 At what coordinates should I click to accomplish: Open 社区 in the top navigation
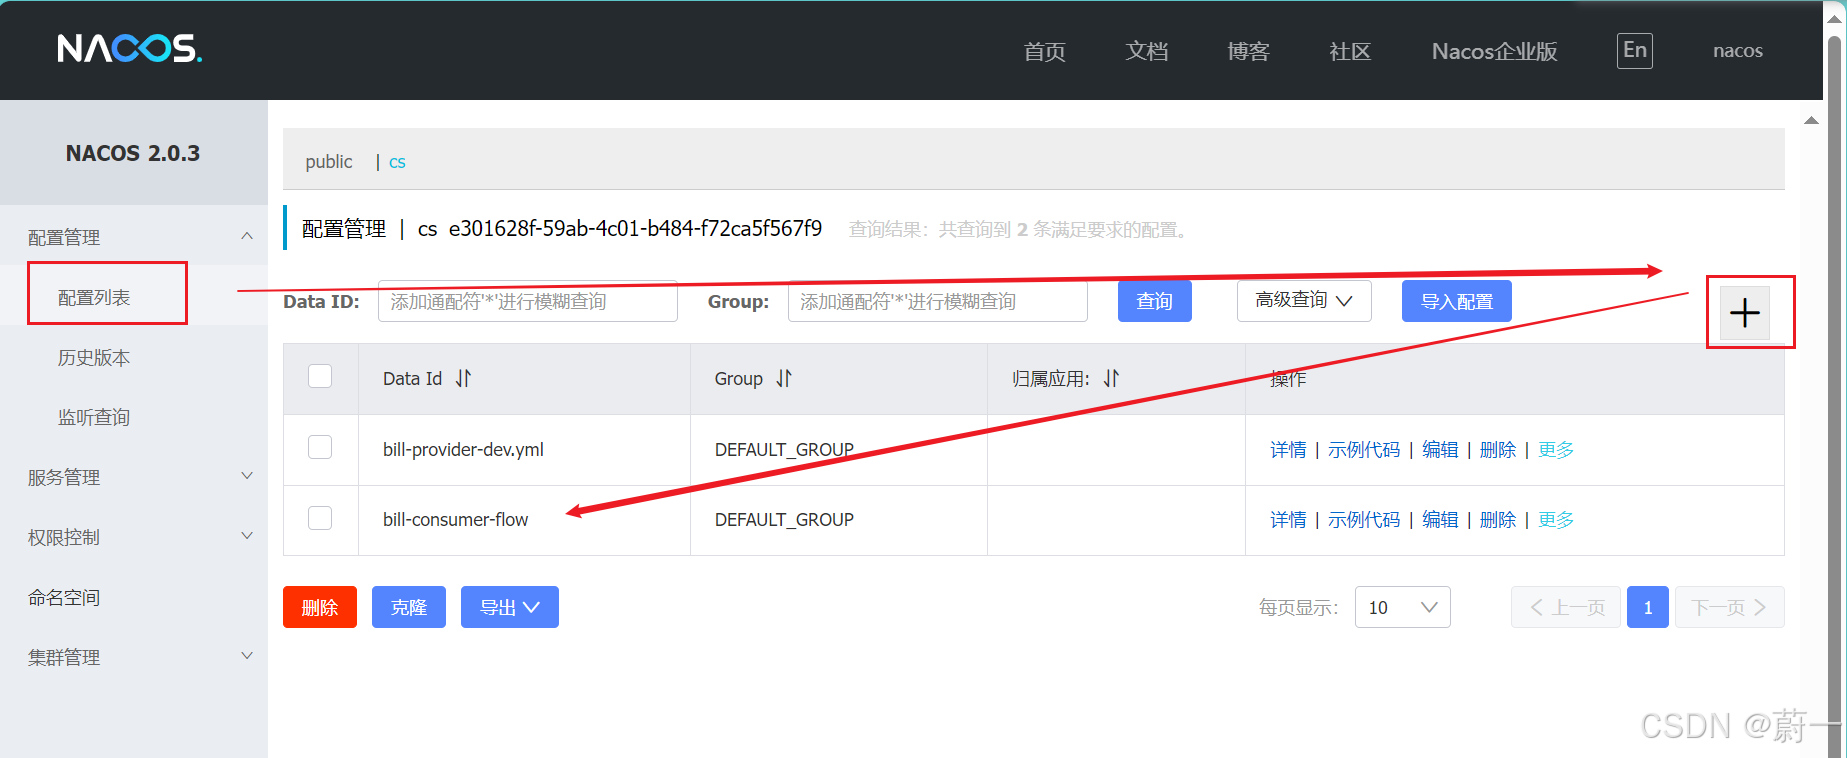pos(1350,51)
